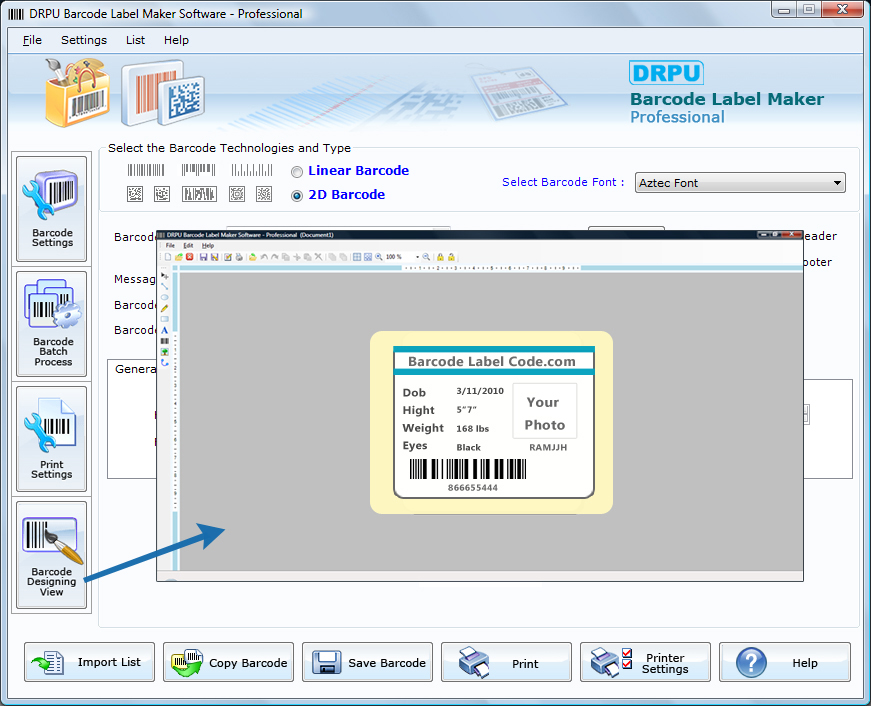Open Barcode Settings in the left sidebar
Viewport: 871px width, 706px height.
point(52,209)
